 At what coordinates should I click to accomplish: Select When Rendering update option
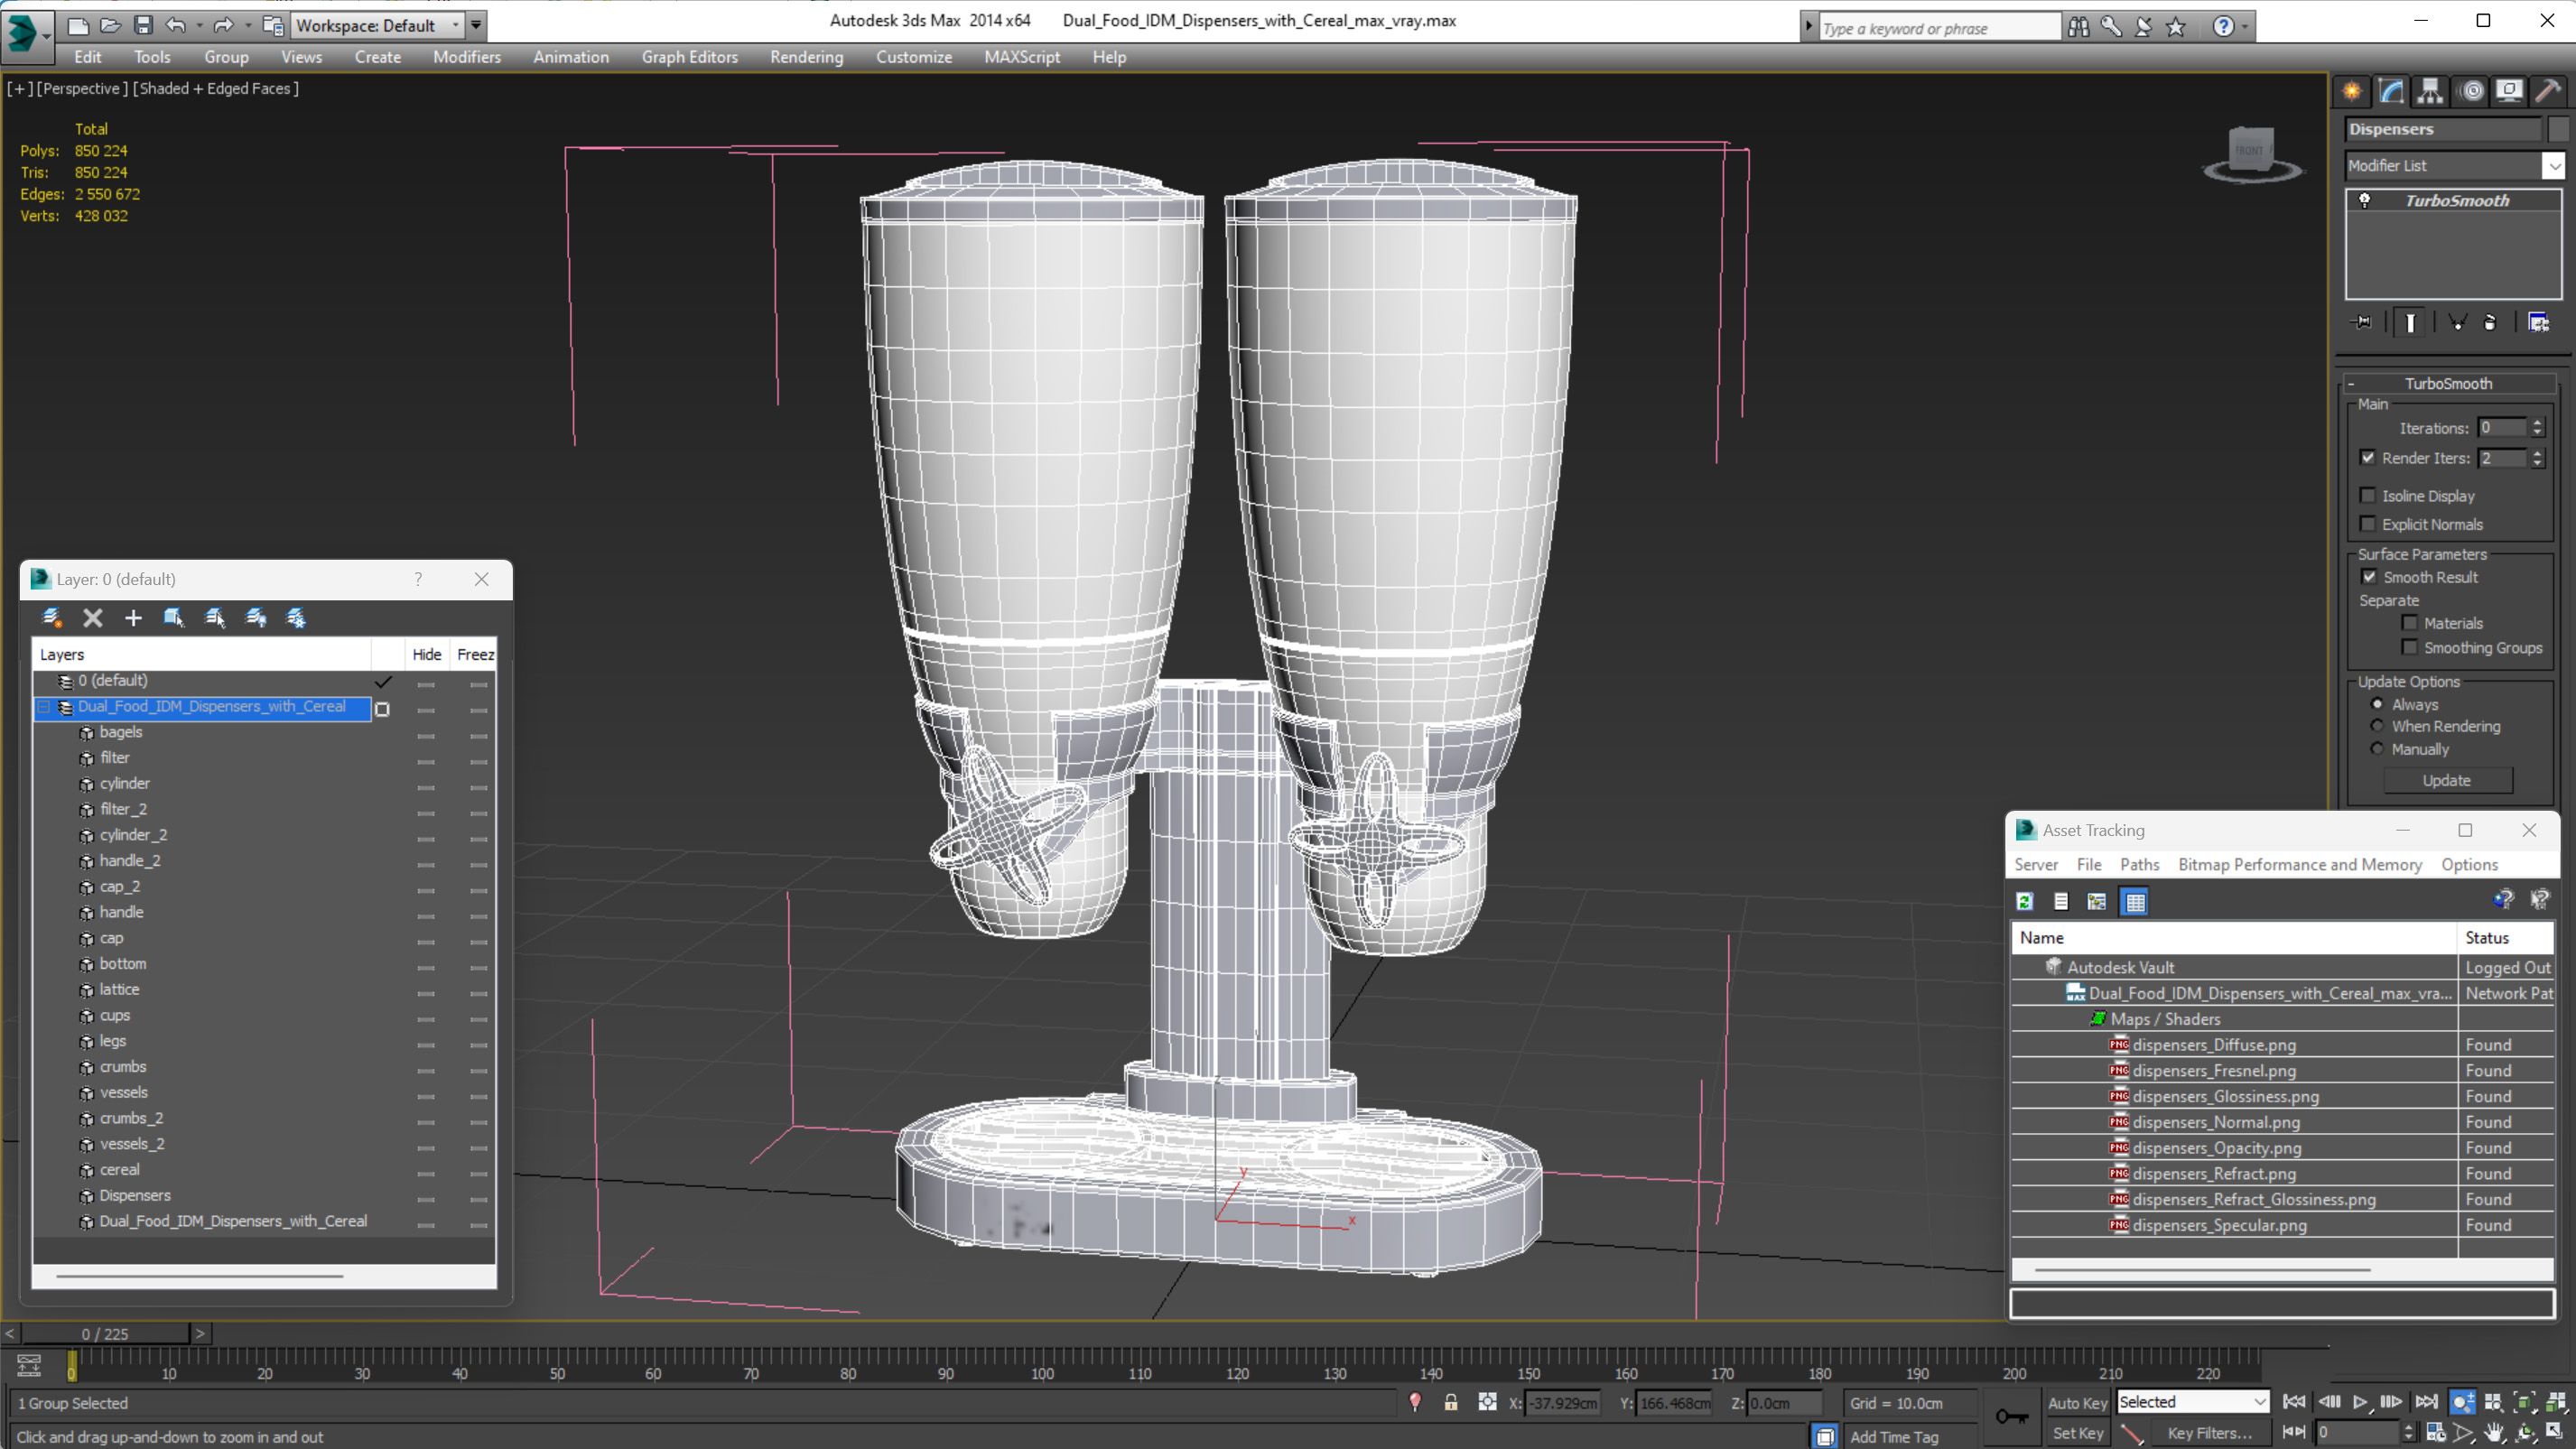2378,727
